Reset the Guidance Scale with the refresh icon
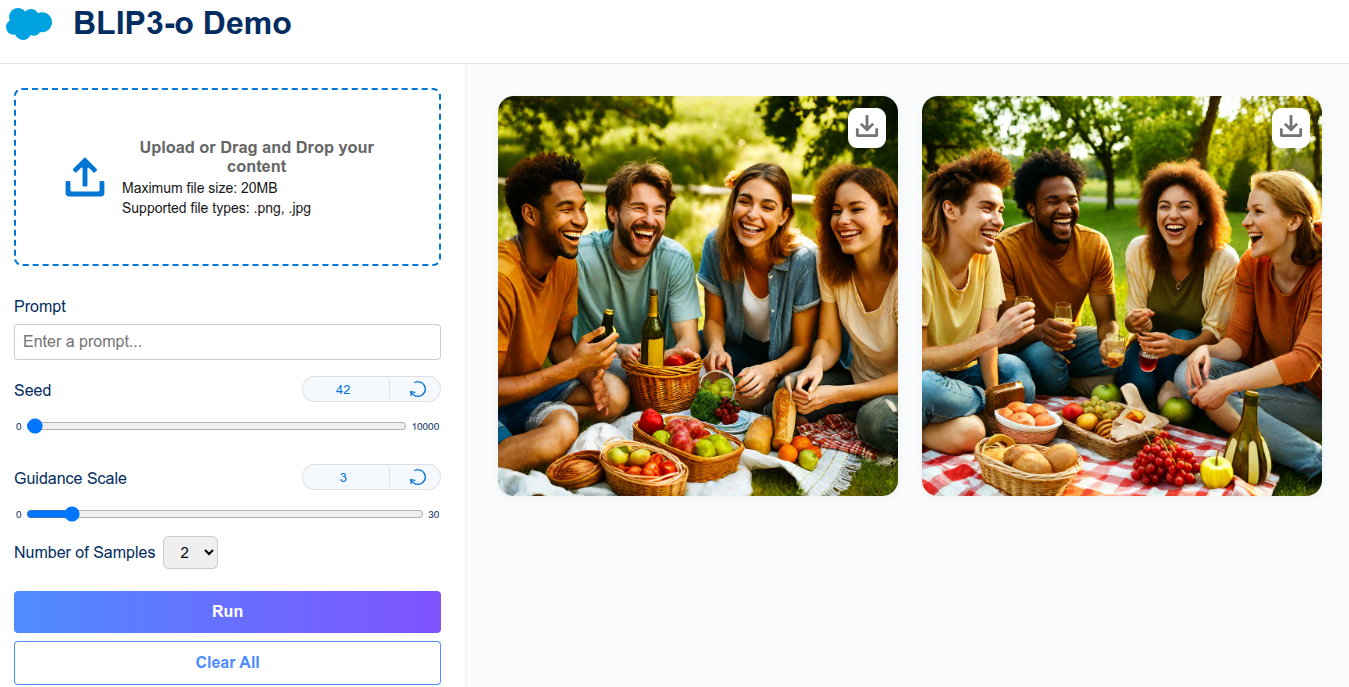Screen dimensions: 1349x687 coord(417,477)
